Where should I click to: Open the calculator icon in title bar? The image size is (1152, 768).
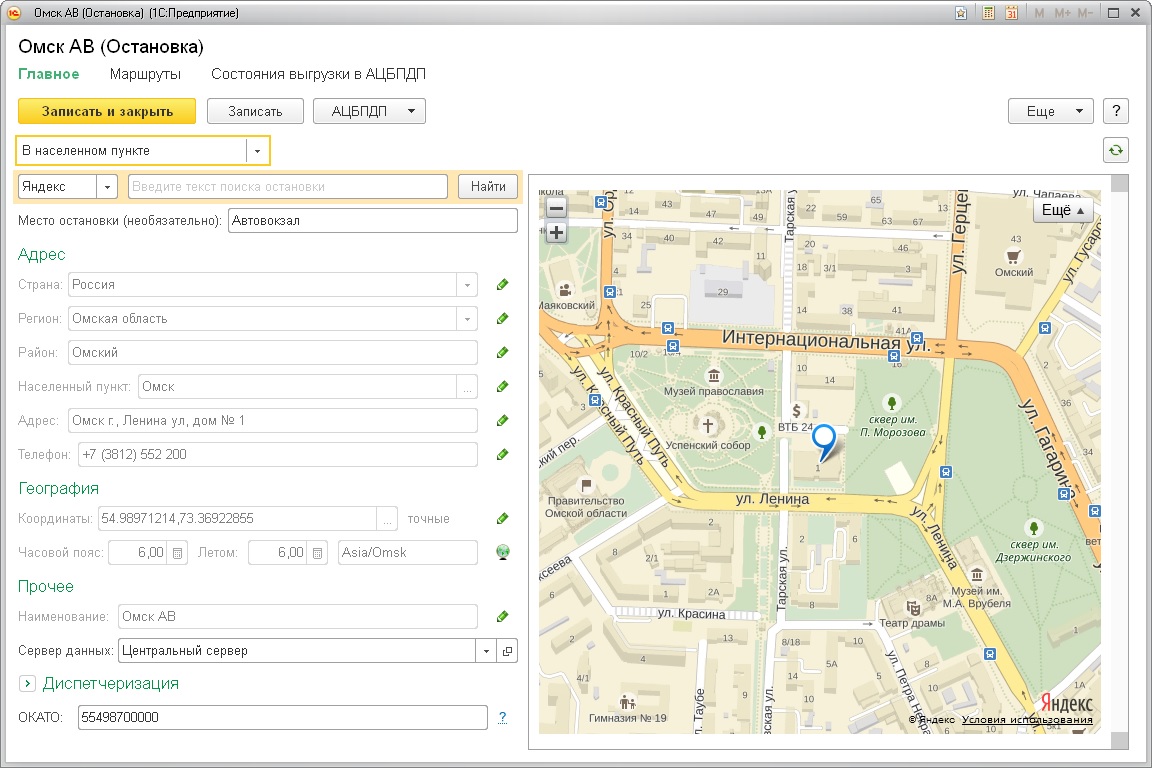click(x=988, y=13)
